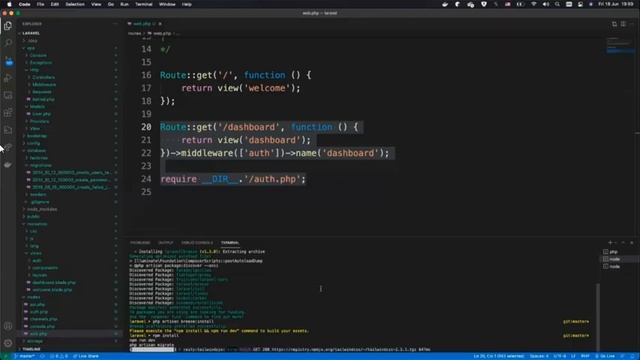Open the Search view in the activity bar
640x360 pixels.
[x=8, y=42]
